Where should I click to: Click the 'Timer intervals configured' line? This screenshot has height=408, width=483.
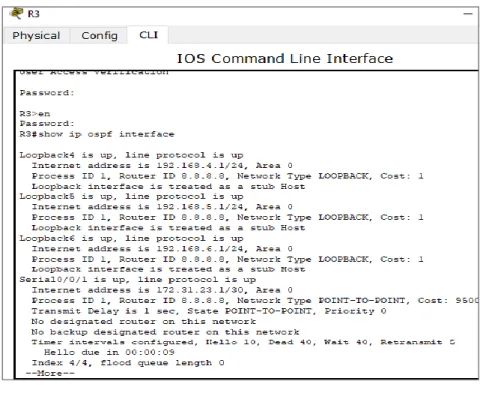[243, 342]
